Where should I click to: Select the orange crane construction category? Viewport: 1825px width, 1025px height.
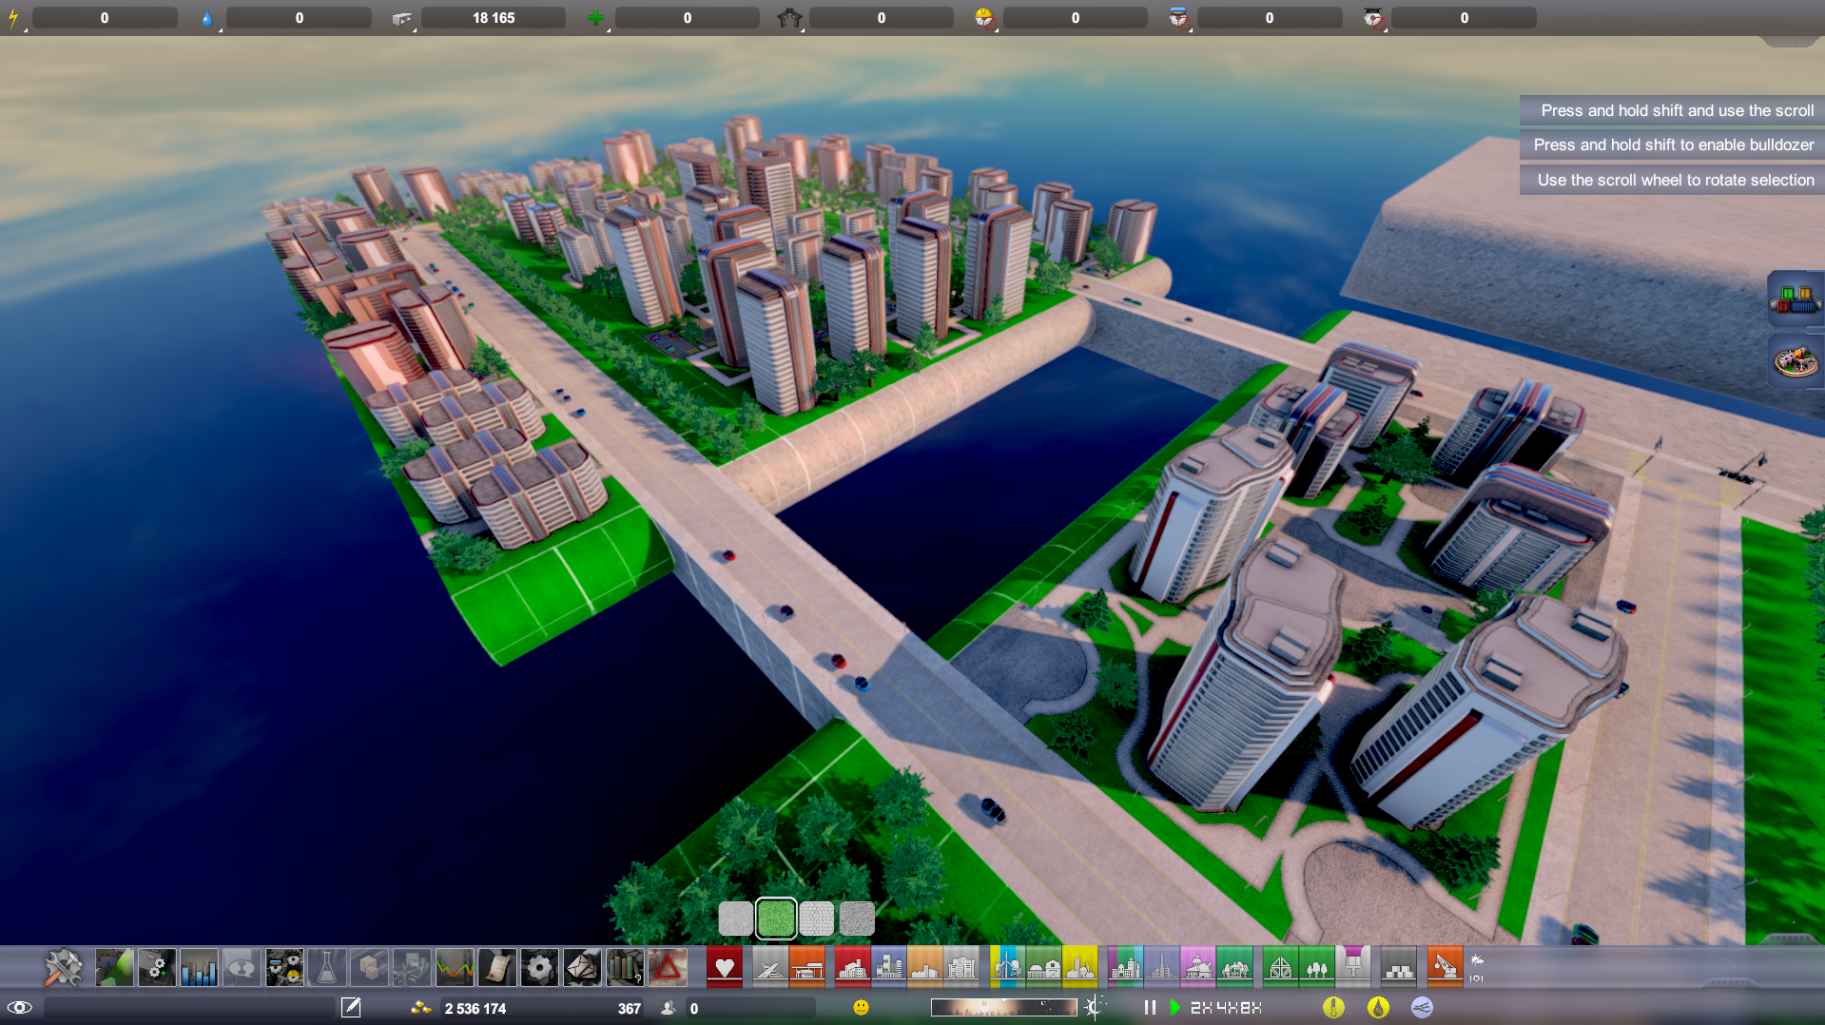[x=1444, y=968]
